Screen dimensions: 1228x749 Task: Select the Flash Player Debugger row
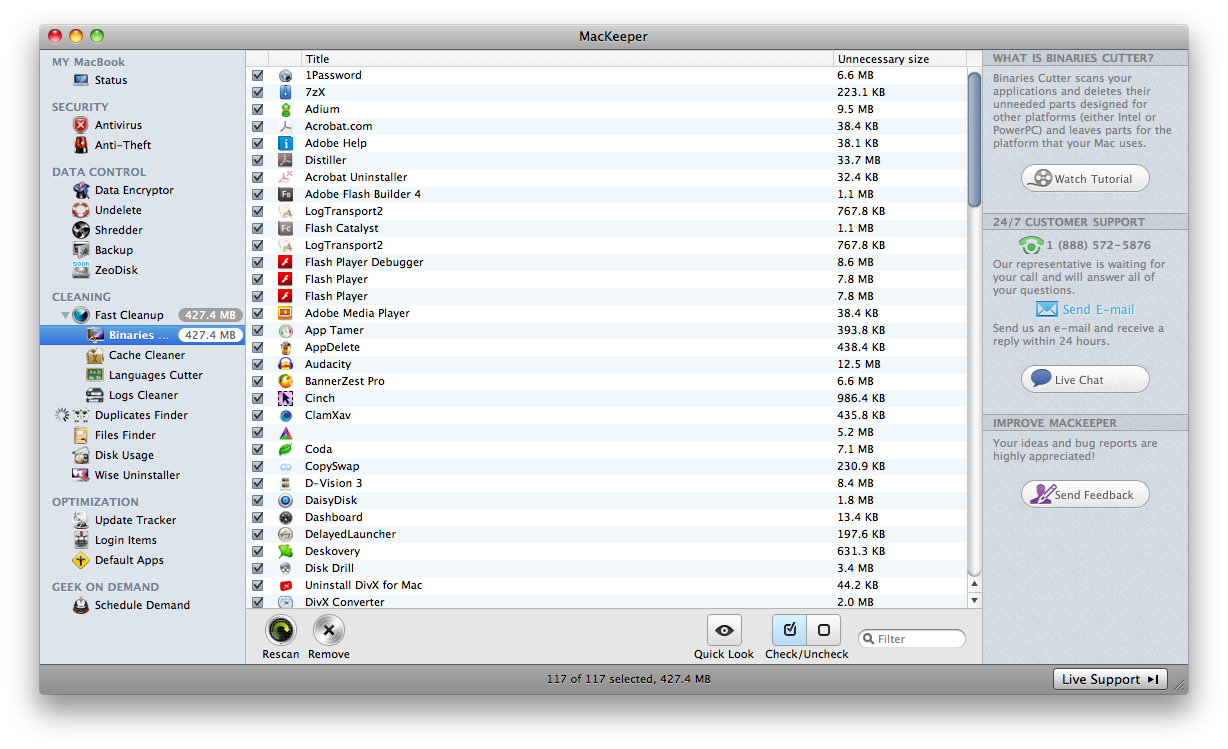606,262
